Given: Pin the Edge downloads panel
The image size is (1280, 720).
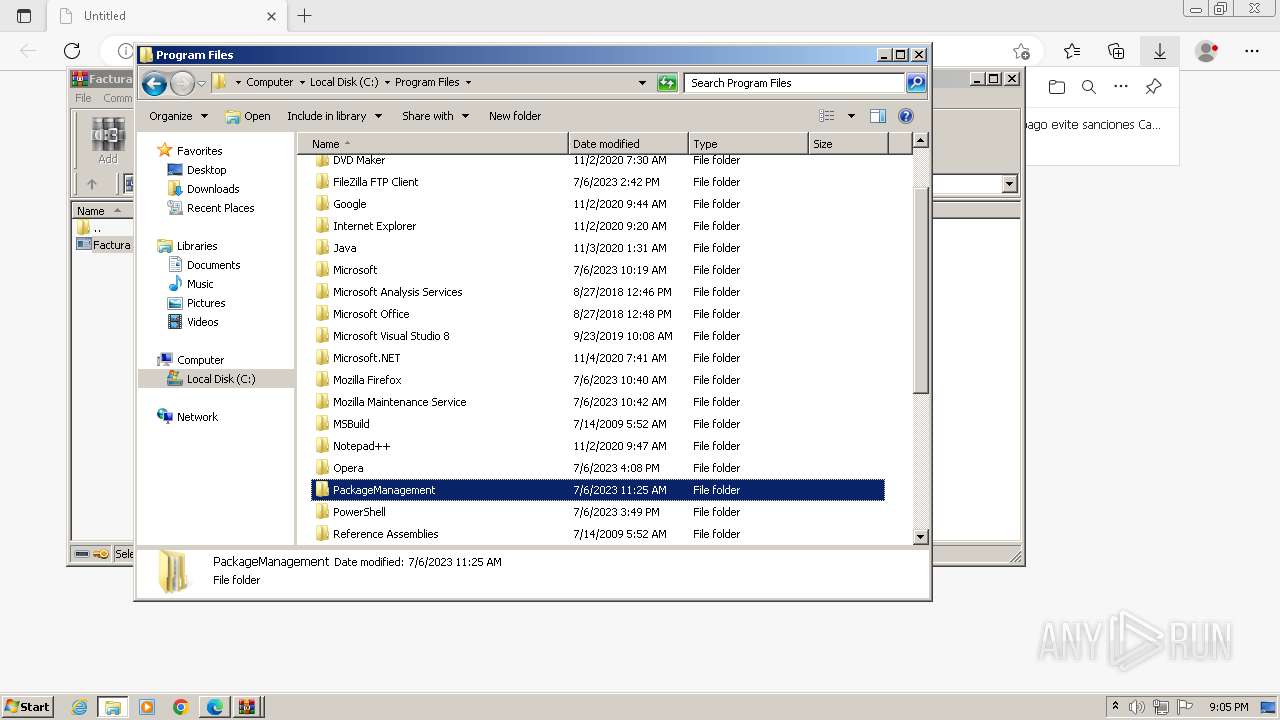Looking at the screenshot, I should click(1153, 87).
